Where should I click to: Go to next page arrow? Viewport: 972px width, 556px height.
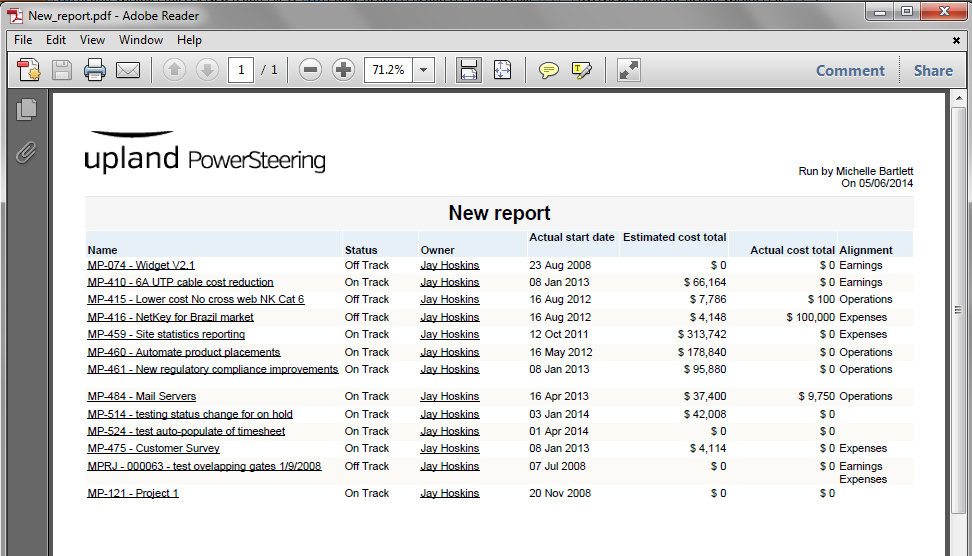coord(208,69)
